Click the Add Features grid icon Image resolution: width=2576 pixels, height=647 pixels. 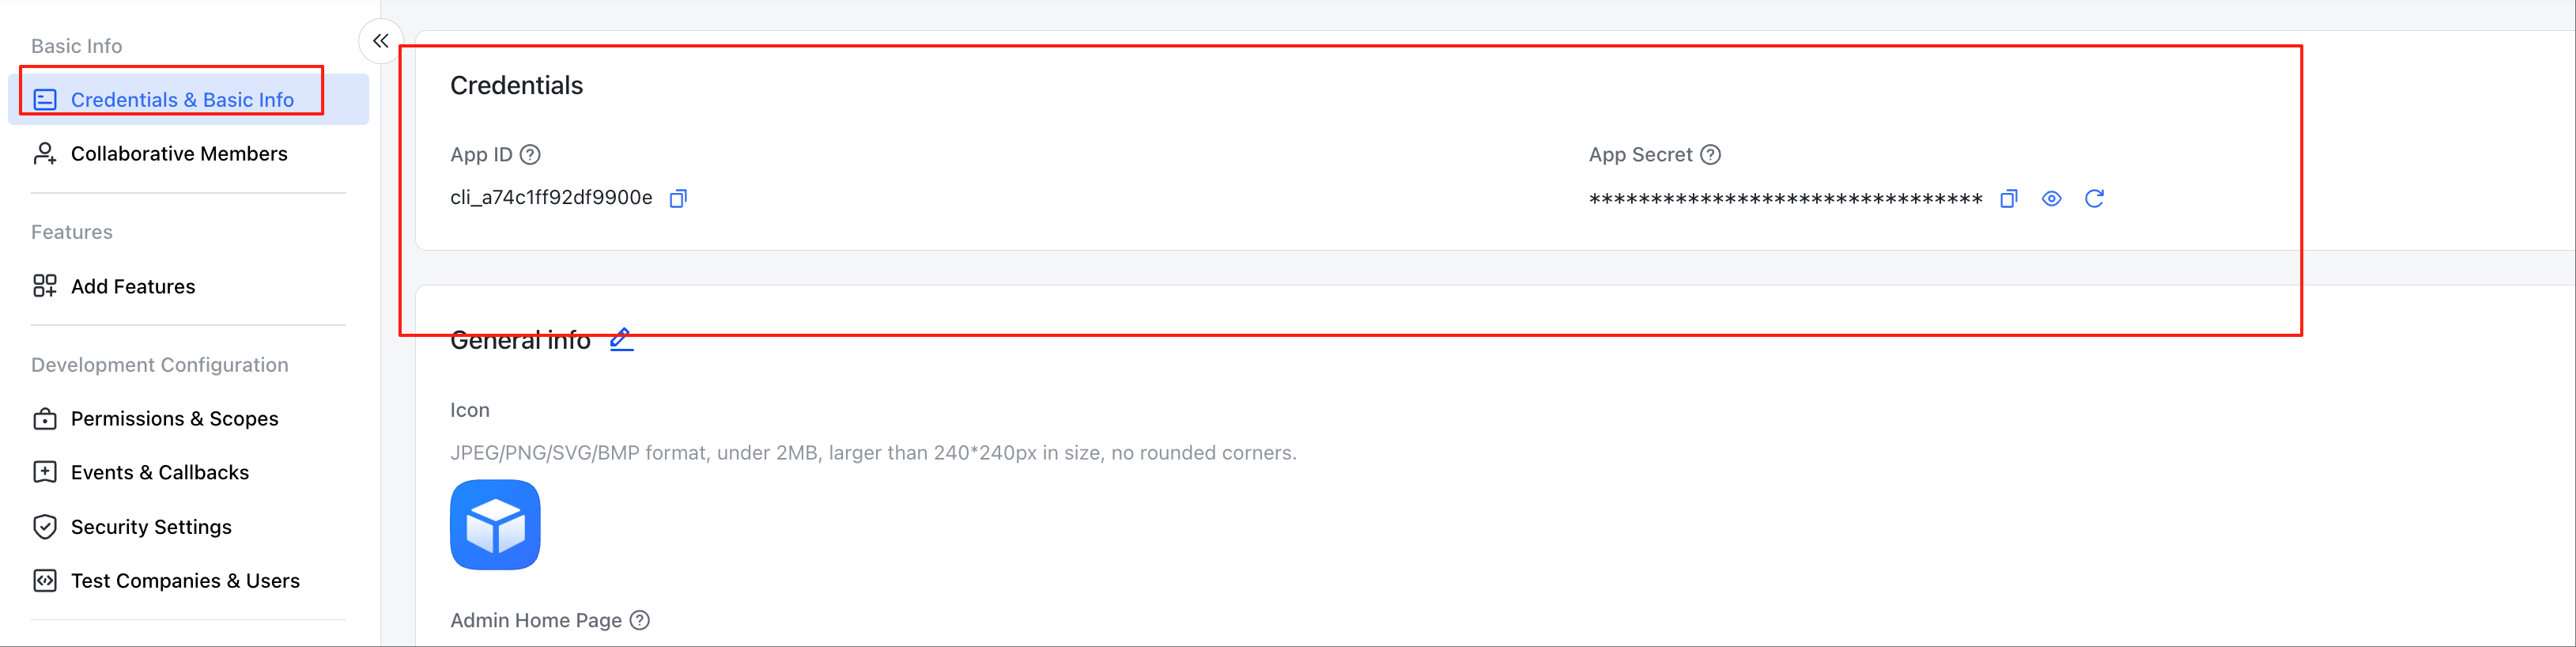point(45,287)
